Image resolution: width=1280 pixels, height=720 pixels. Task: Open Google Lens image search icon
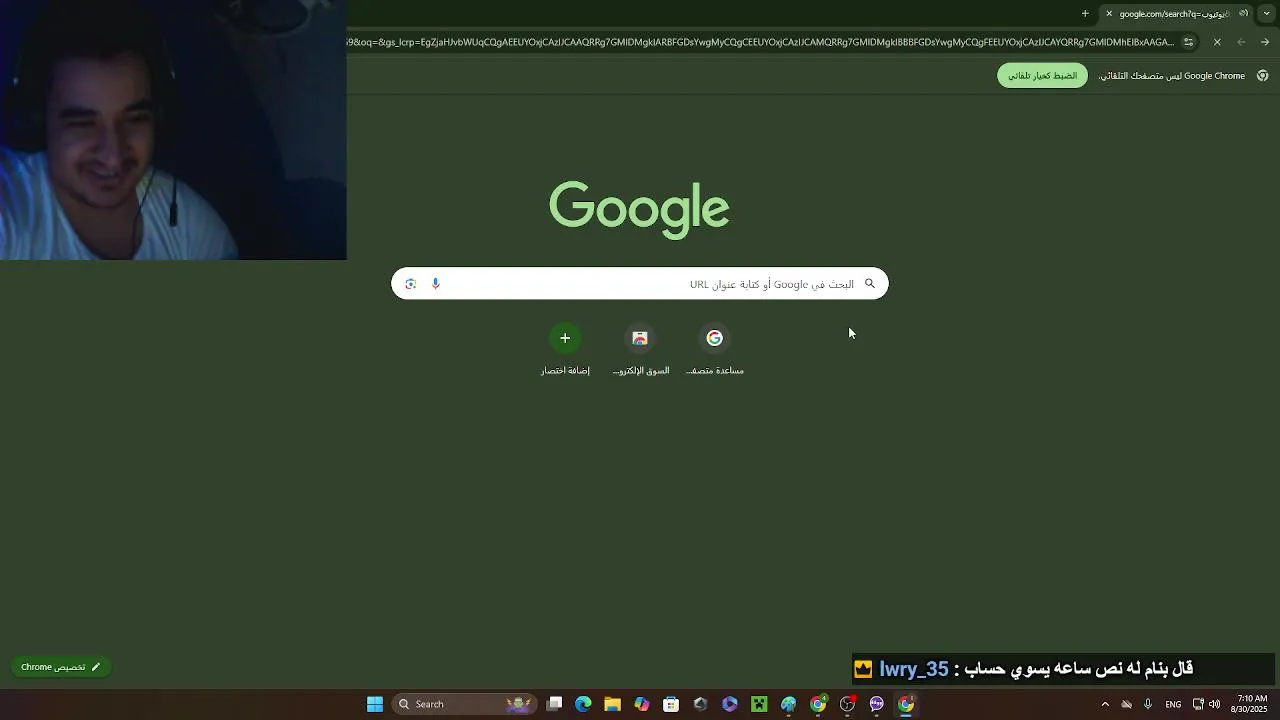[x=410, y=284]
